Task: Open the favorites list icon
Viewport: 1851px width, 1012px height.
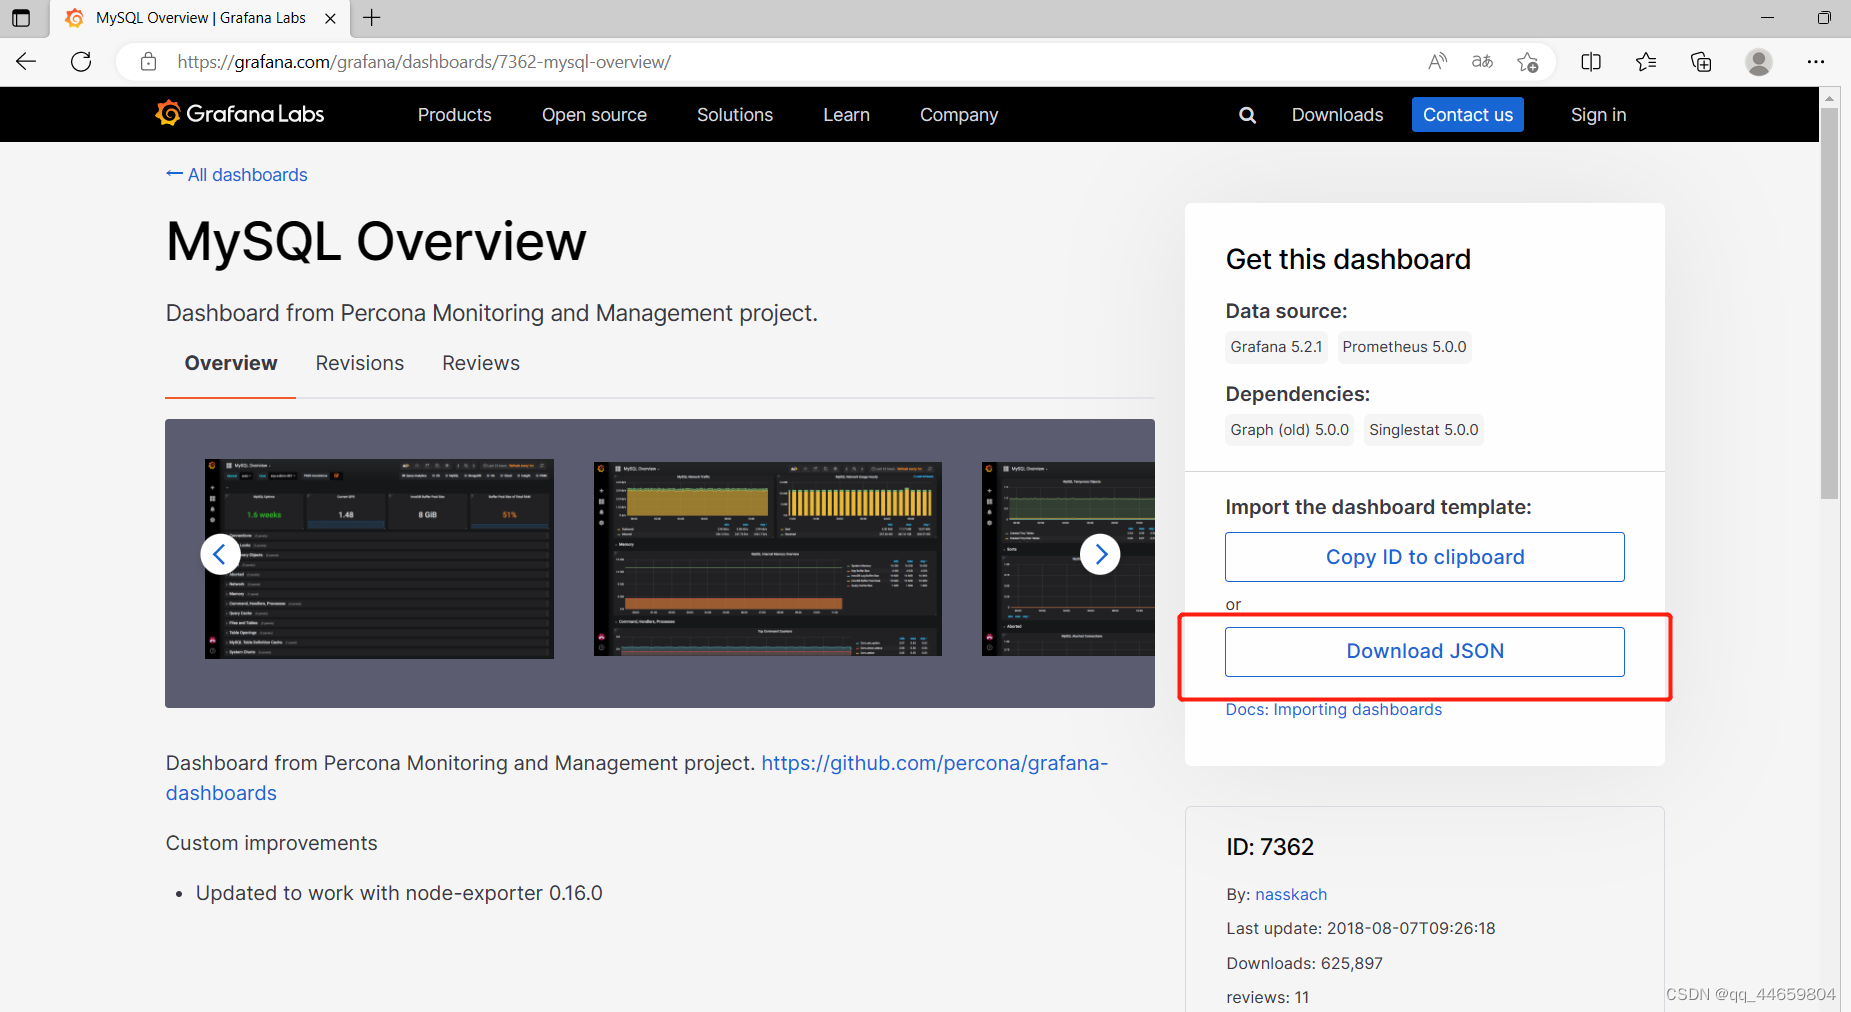Action: [1646, 62]
